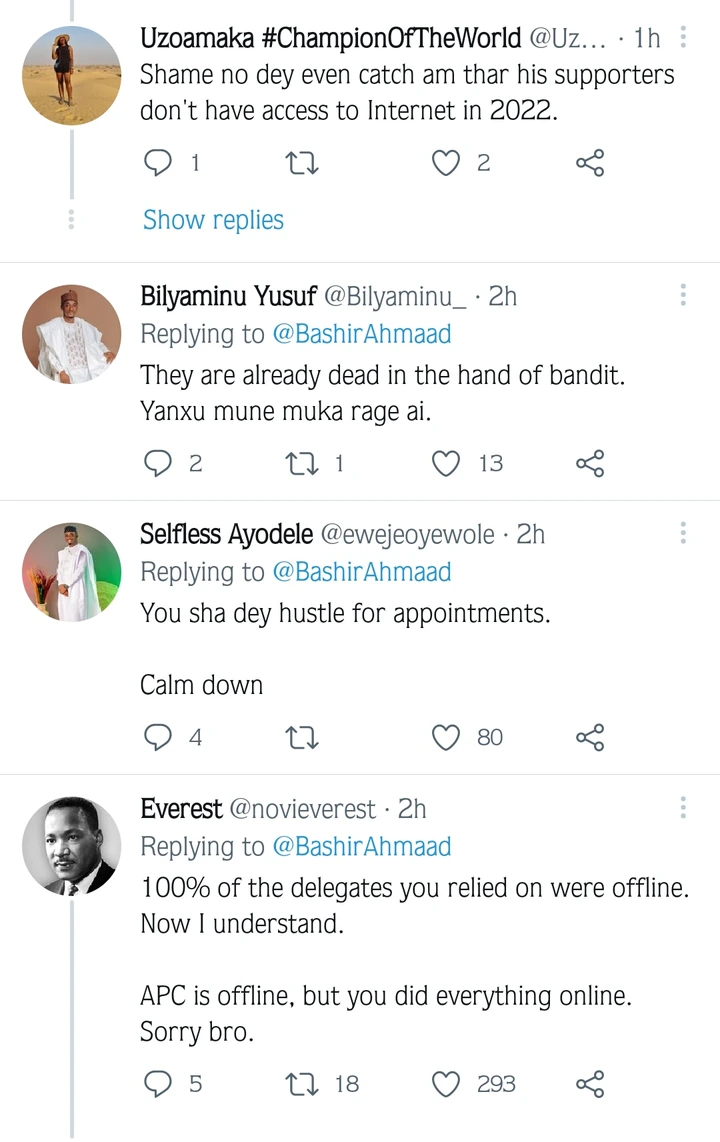Like Everest's tweet with 293 likes

point(445,1084)
